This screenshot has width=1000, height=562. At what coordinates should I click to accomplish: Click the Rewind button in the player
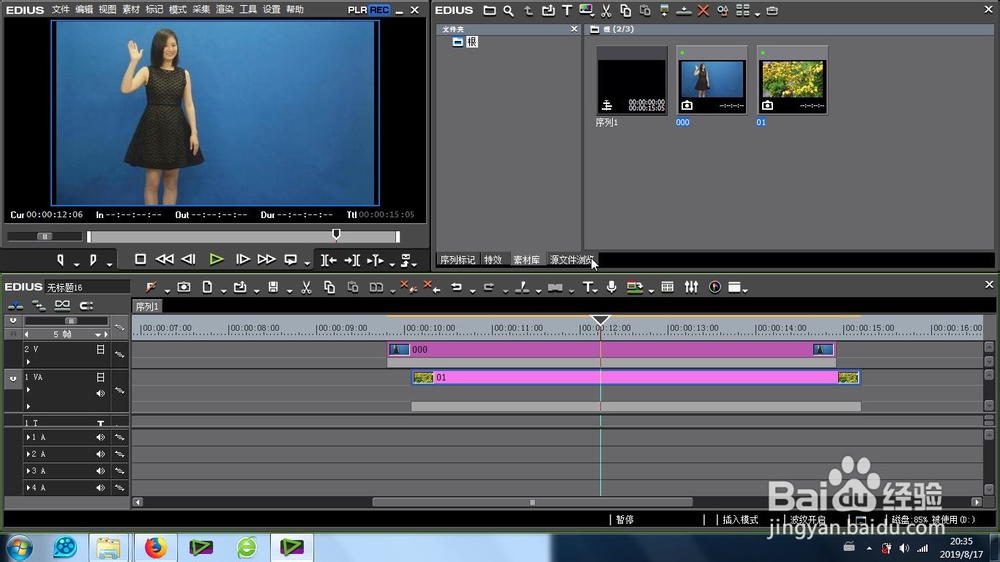(165, 259)
